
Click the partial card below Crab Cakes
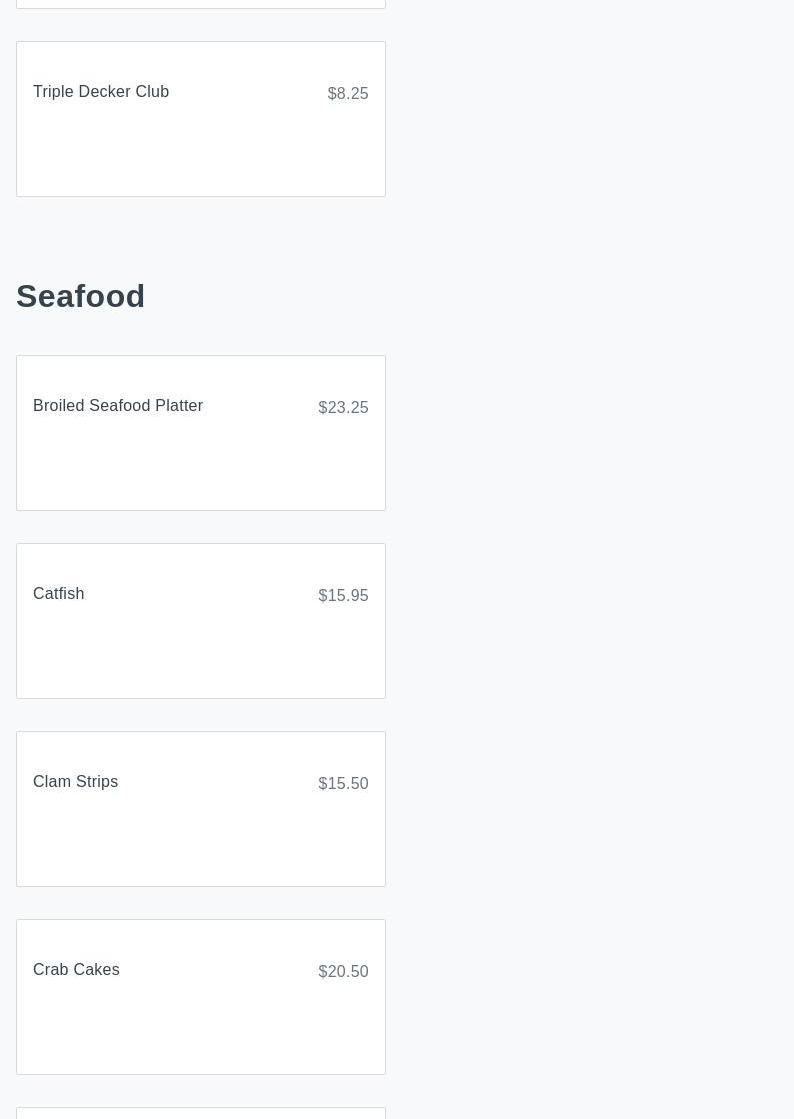pos(200,1113)
